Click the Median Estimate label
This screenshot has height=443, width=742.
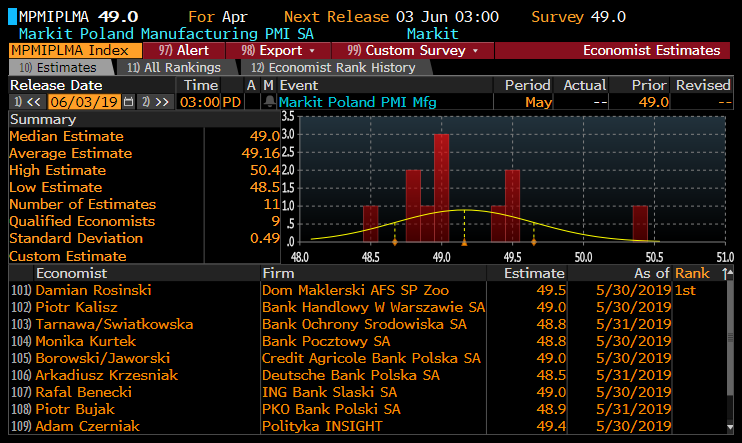tap(66, 136)
